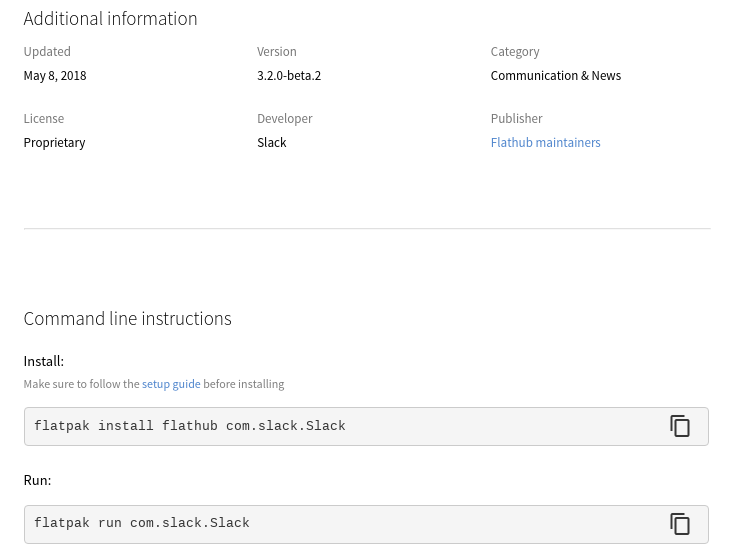The height and width of the screenshot is (558, 736).
Task: Click the install command text box
Action: coord(366,426)
